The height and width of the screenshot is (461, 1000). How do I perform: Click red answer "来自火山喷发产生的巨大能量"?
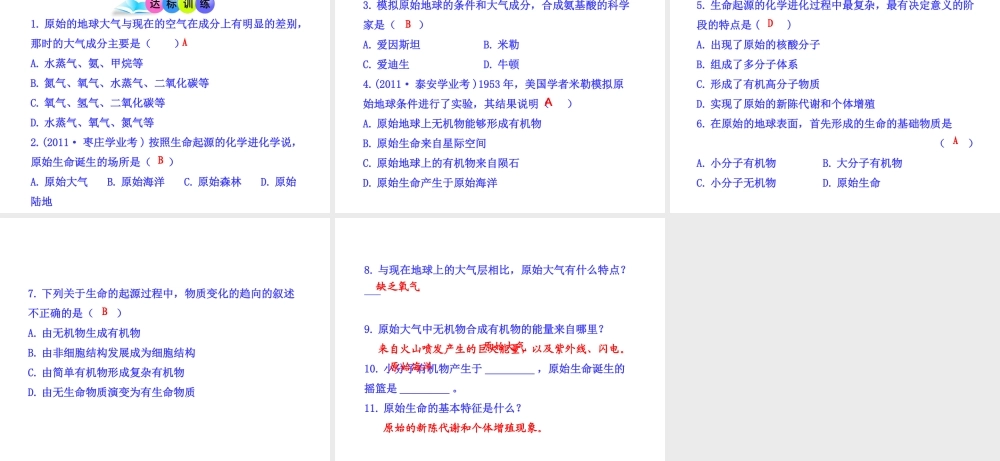(450, 349)
